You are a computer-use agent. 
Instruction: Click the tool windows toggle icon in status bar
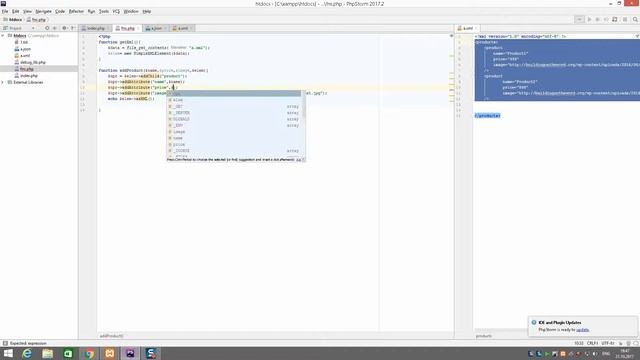tap(5, 343)
